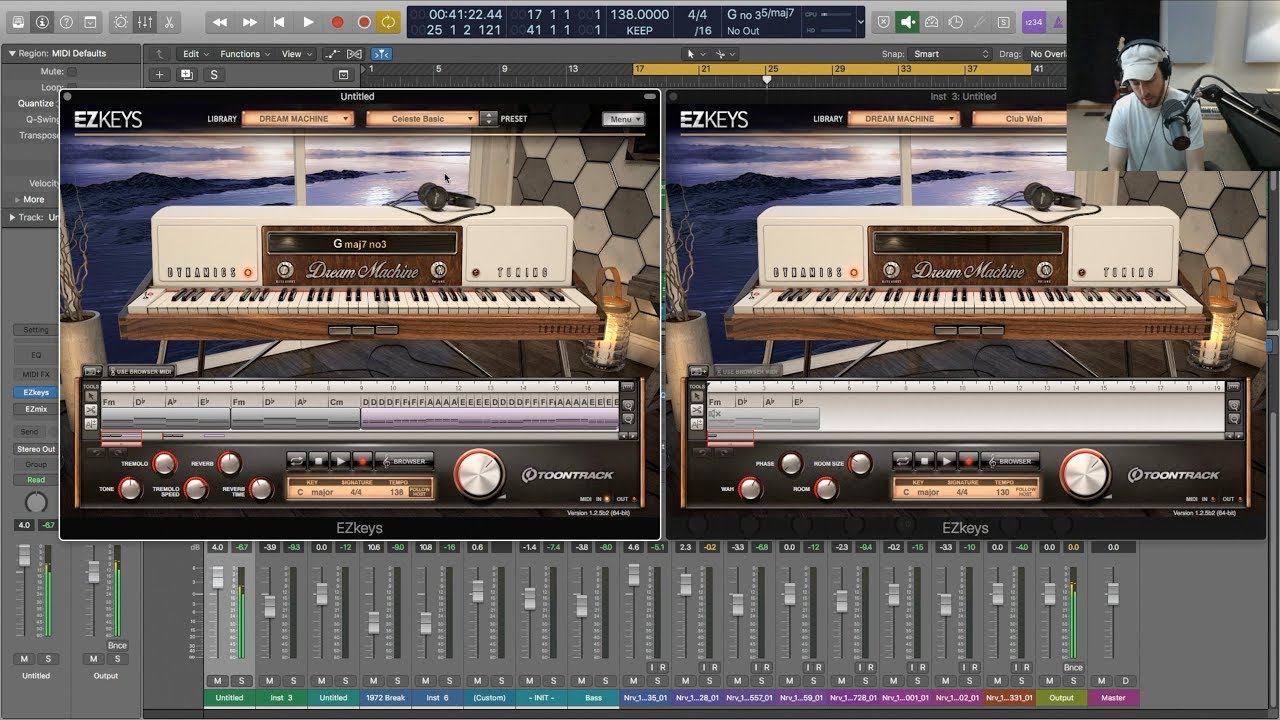
Task: Click the purple 1234 count-in button
Action: click(x=1034, y=21)
